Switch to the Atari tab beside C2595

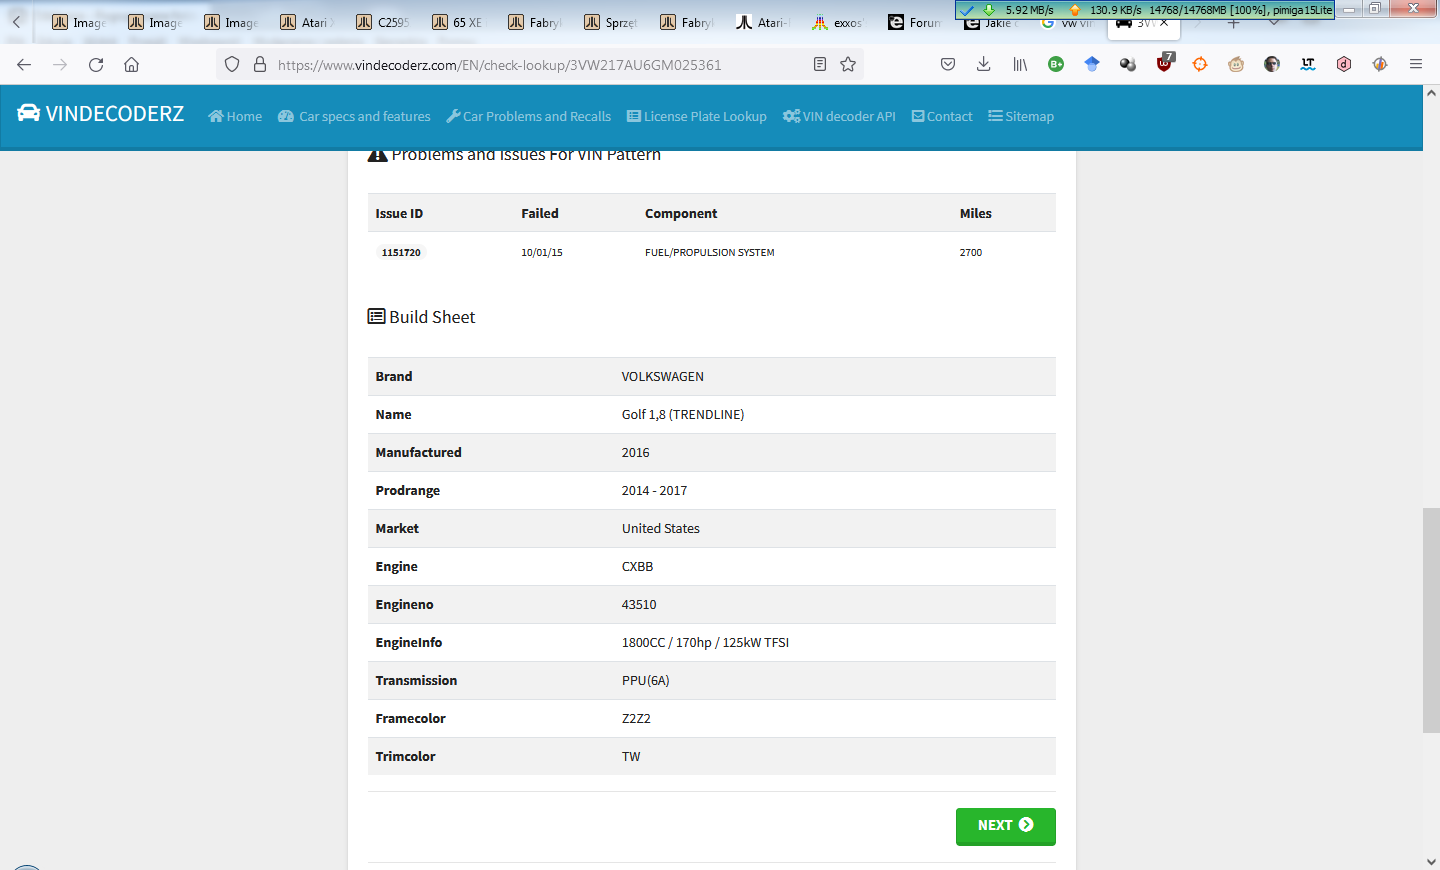click(x=308, y=22)
